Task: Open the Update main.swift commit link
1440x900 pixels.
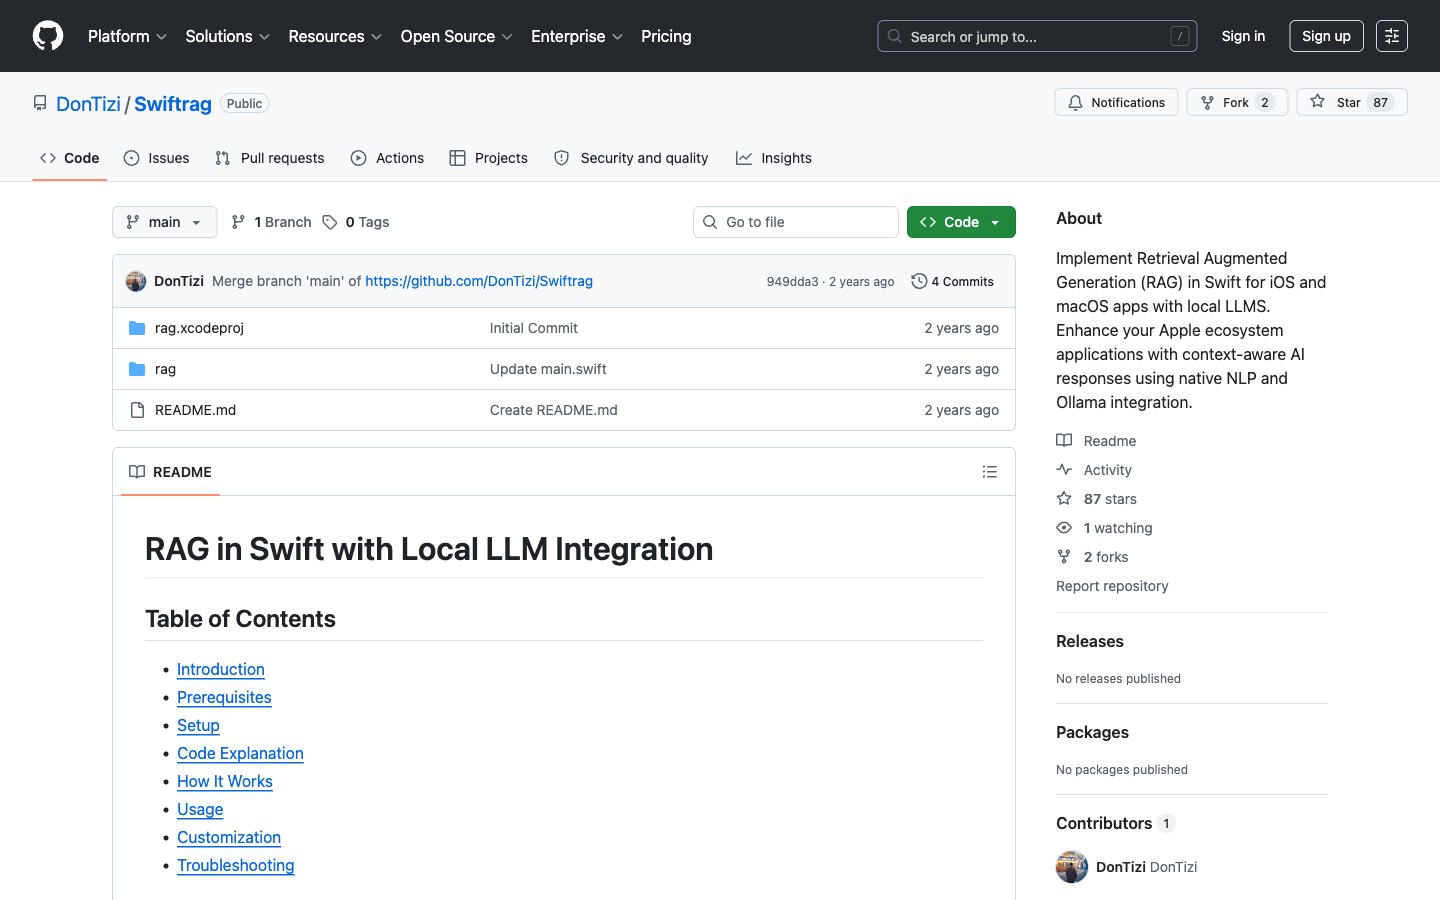Action: tap(548, 369)
